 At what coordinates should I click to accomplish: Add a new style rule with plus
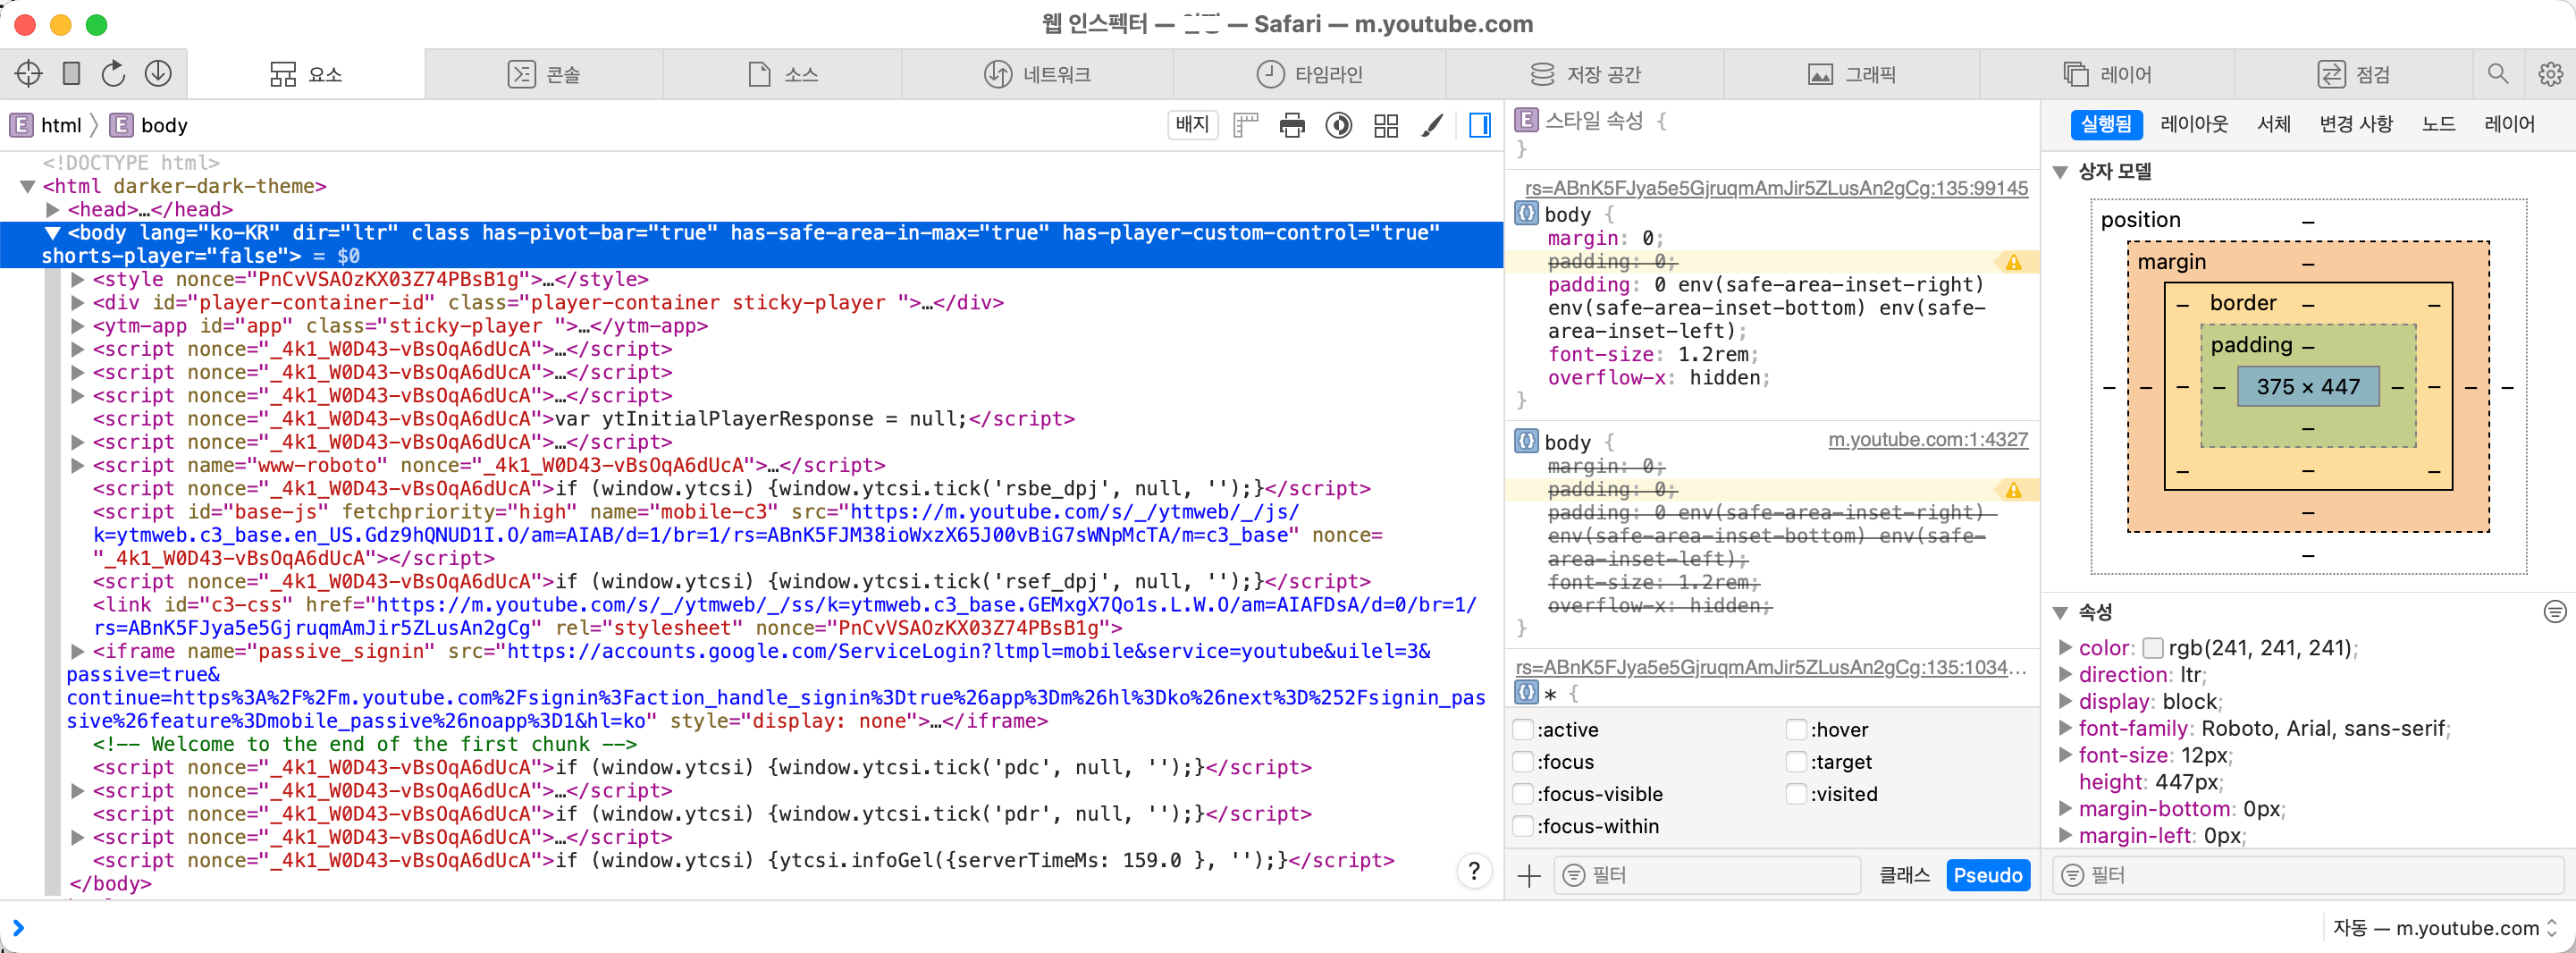[x=1529, y=876]
